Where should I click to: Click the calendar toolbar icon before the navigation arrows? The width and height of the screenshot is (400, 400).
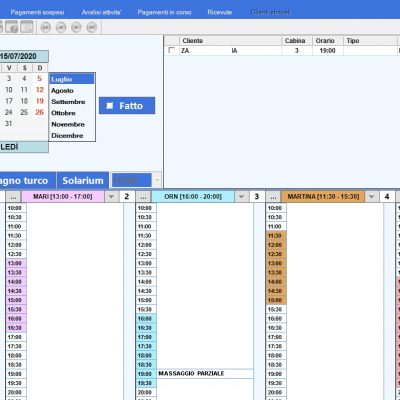tap(12, 27)
